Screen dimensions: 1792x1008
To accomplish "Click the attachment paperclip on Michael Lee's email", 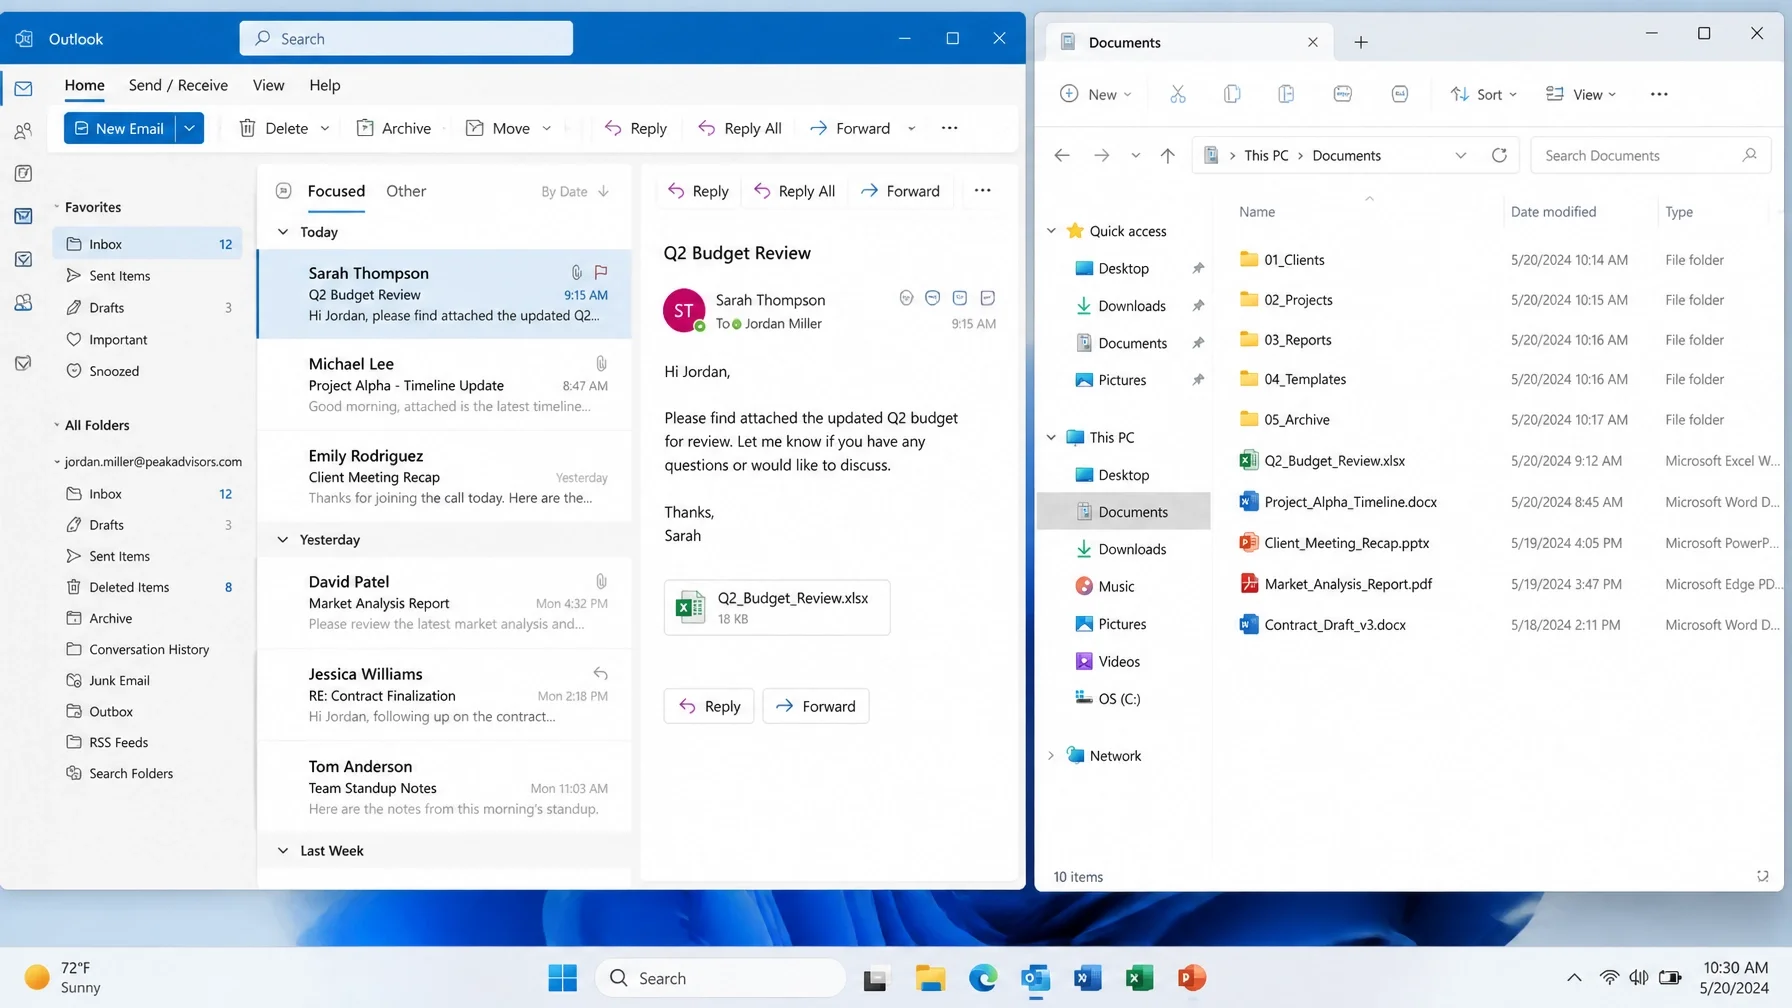I will coord(601,363).
